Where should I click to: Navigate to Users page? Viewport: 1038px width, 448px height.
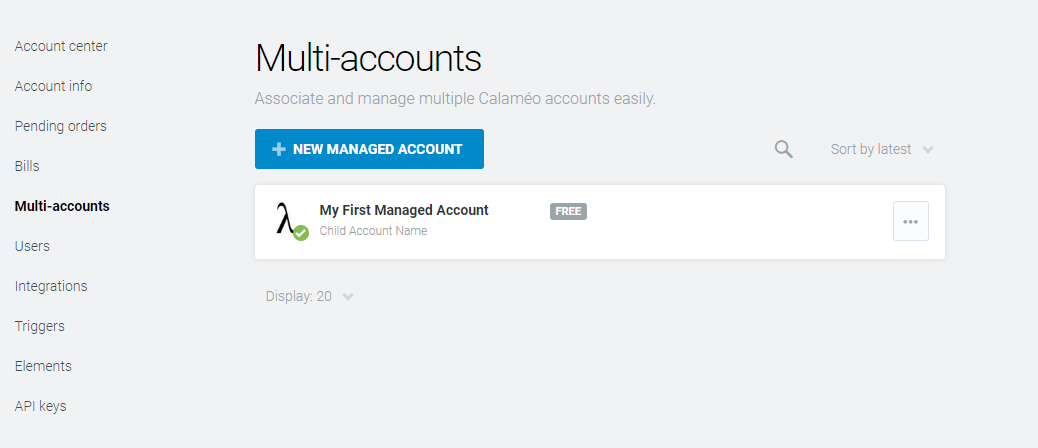(x=32, y=246)
